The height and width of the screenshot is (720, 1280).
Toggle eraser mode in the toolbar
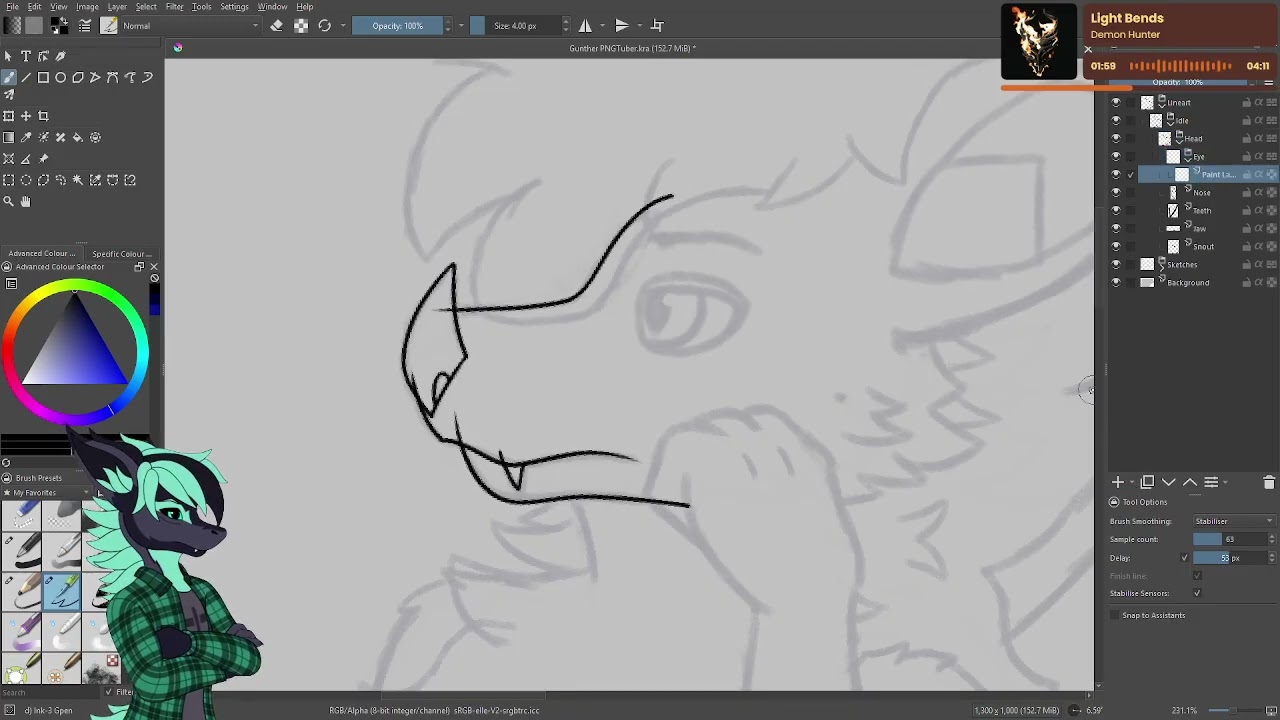pos(277,25)
